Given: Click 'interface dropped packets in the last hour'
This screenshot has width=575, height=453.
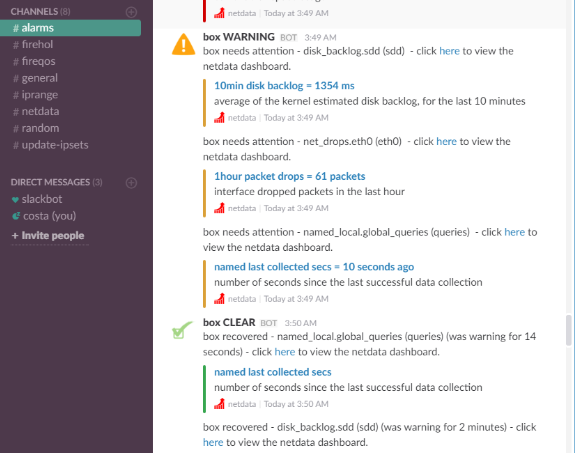Looking at the screenshot, I should [x=309, y=192].
